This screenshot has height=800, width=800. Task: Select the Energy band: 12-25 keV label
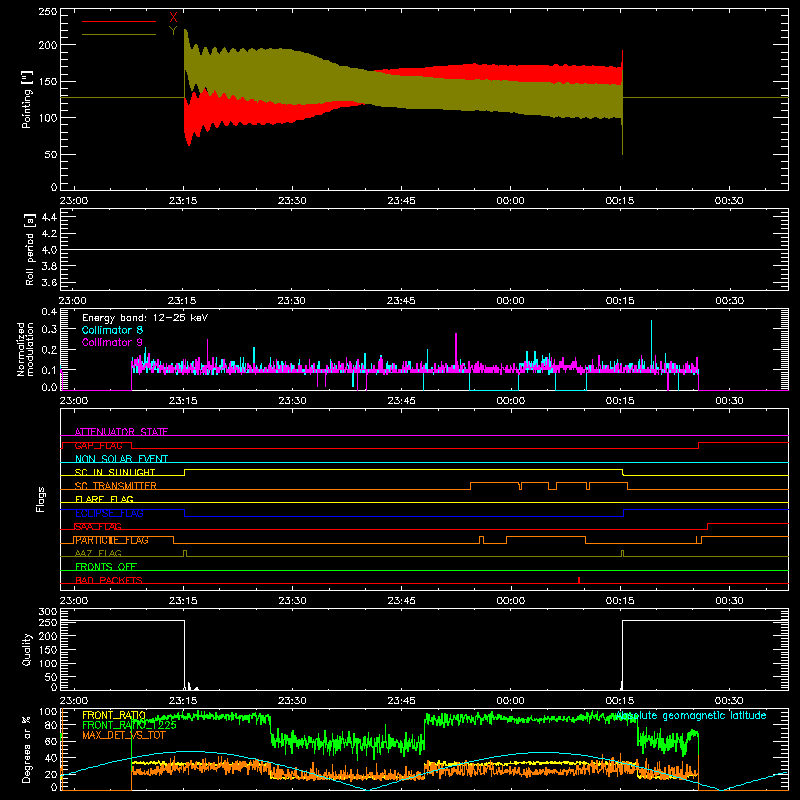pyautogui.click(x=145, y=318)
